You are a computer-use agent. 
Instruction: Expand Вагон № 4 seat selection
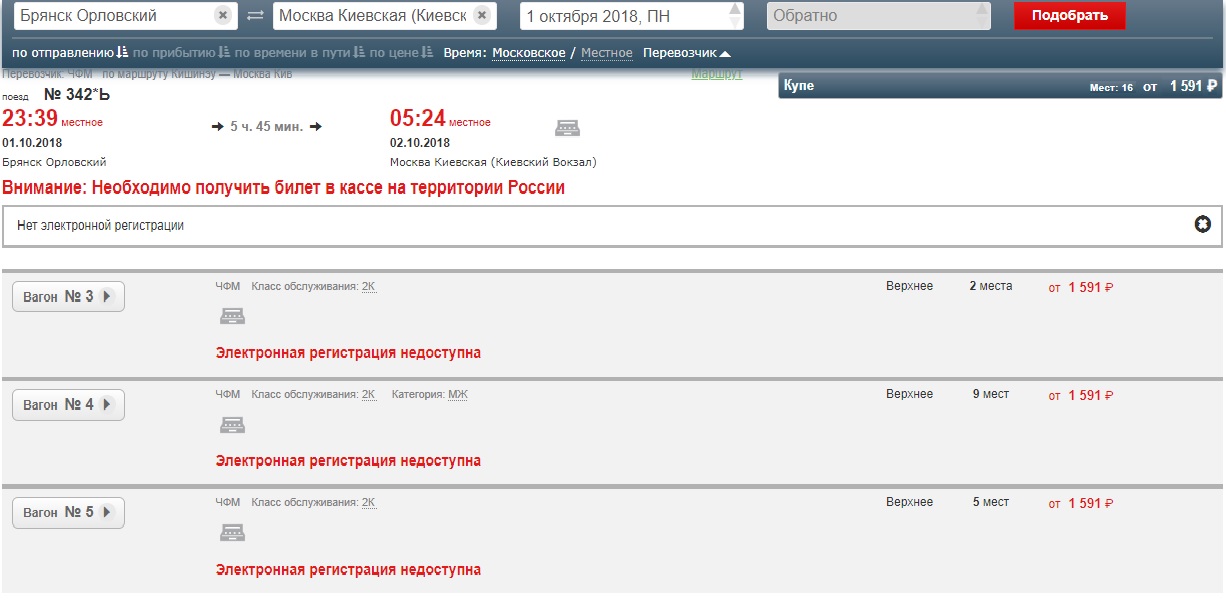pos(68,405)
